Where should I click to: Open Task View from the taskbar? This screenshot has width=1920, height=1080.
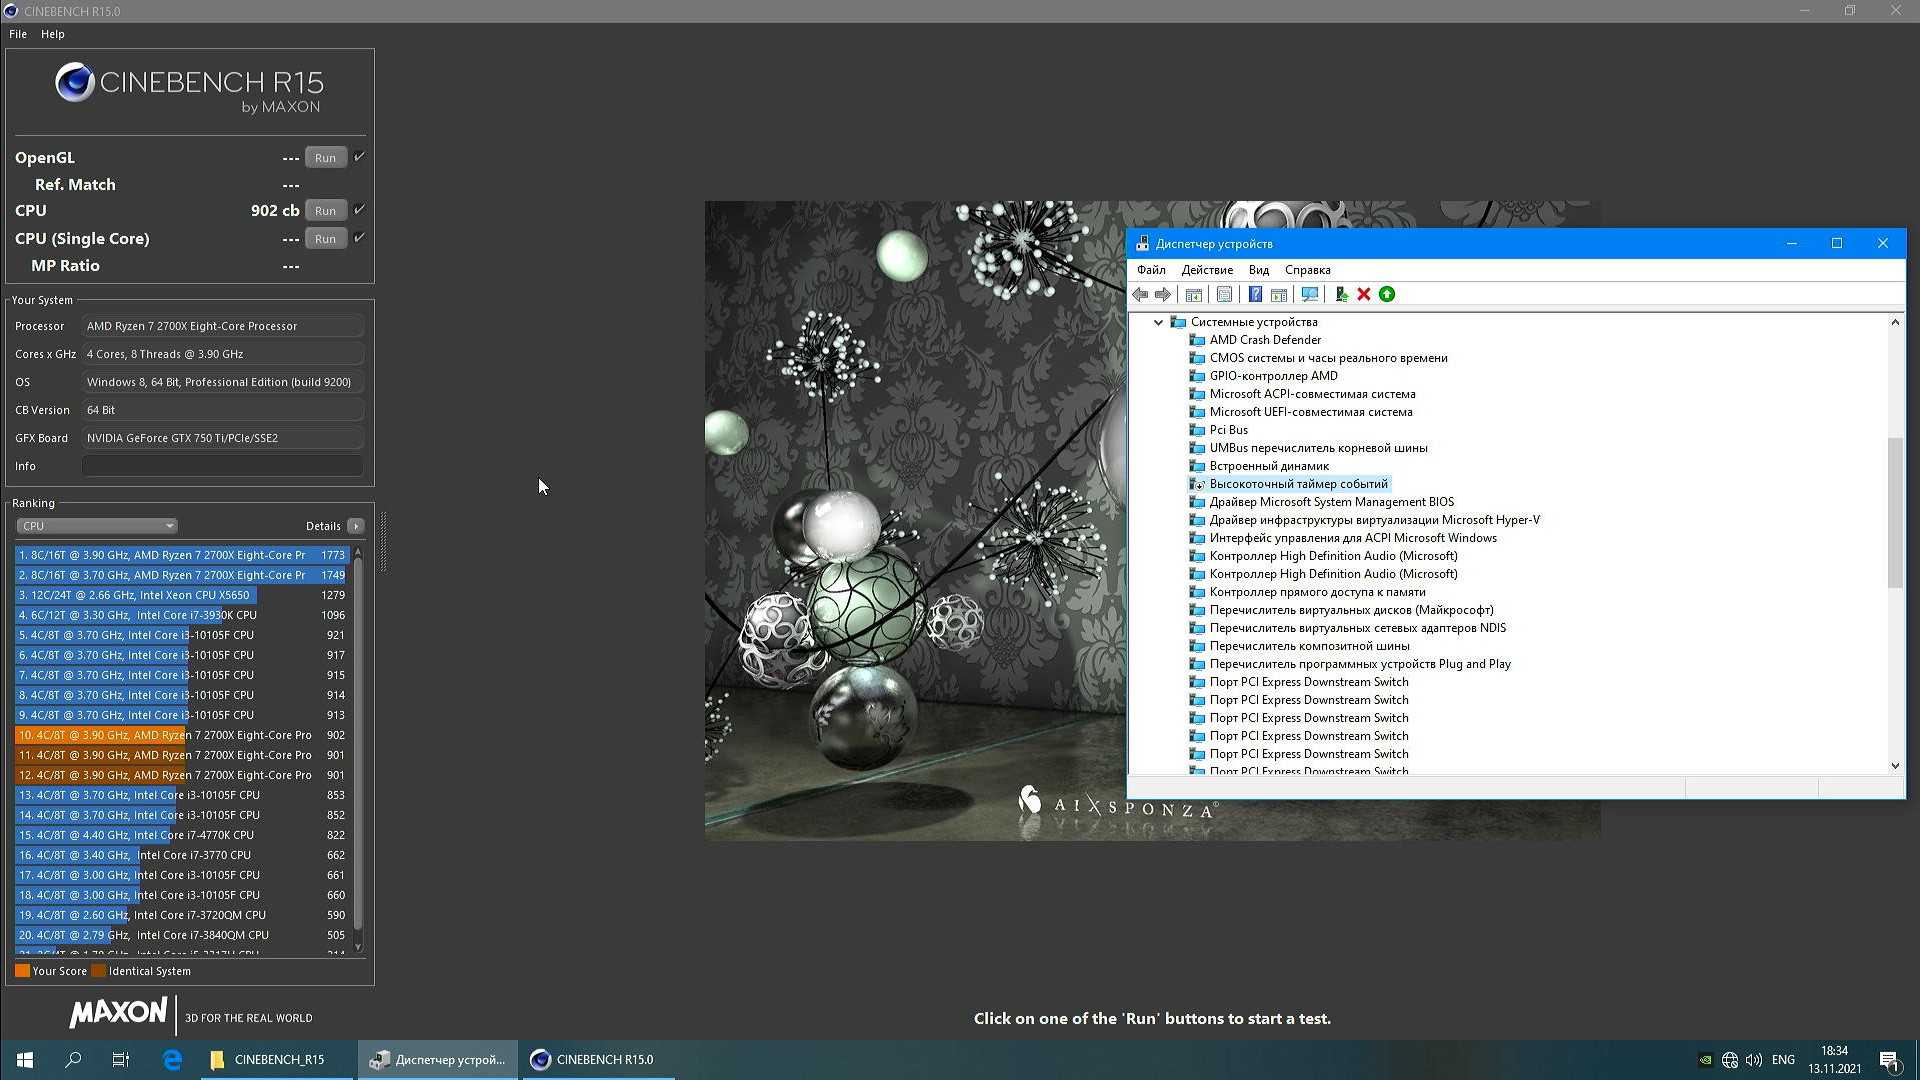click(x=121, y=1059)
